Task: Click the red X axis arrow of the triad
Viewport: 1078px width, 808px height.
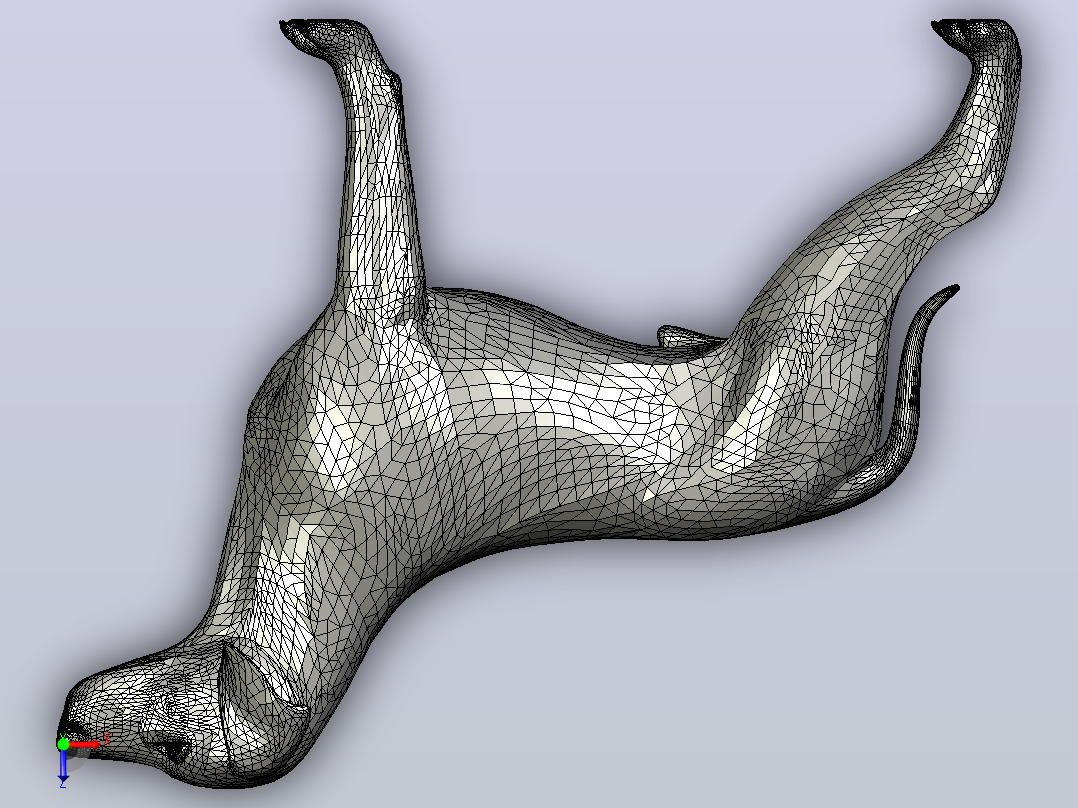Action: tap(85, 744)
